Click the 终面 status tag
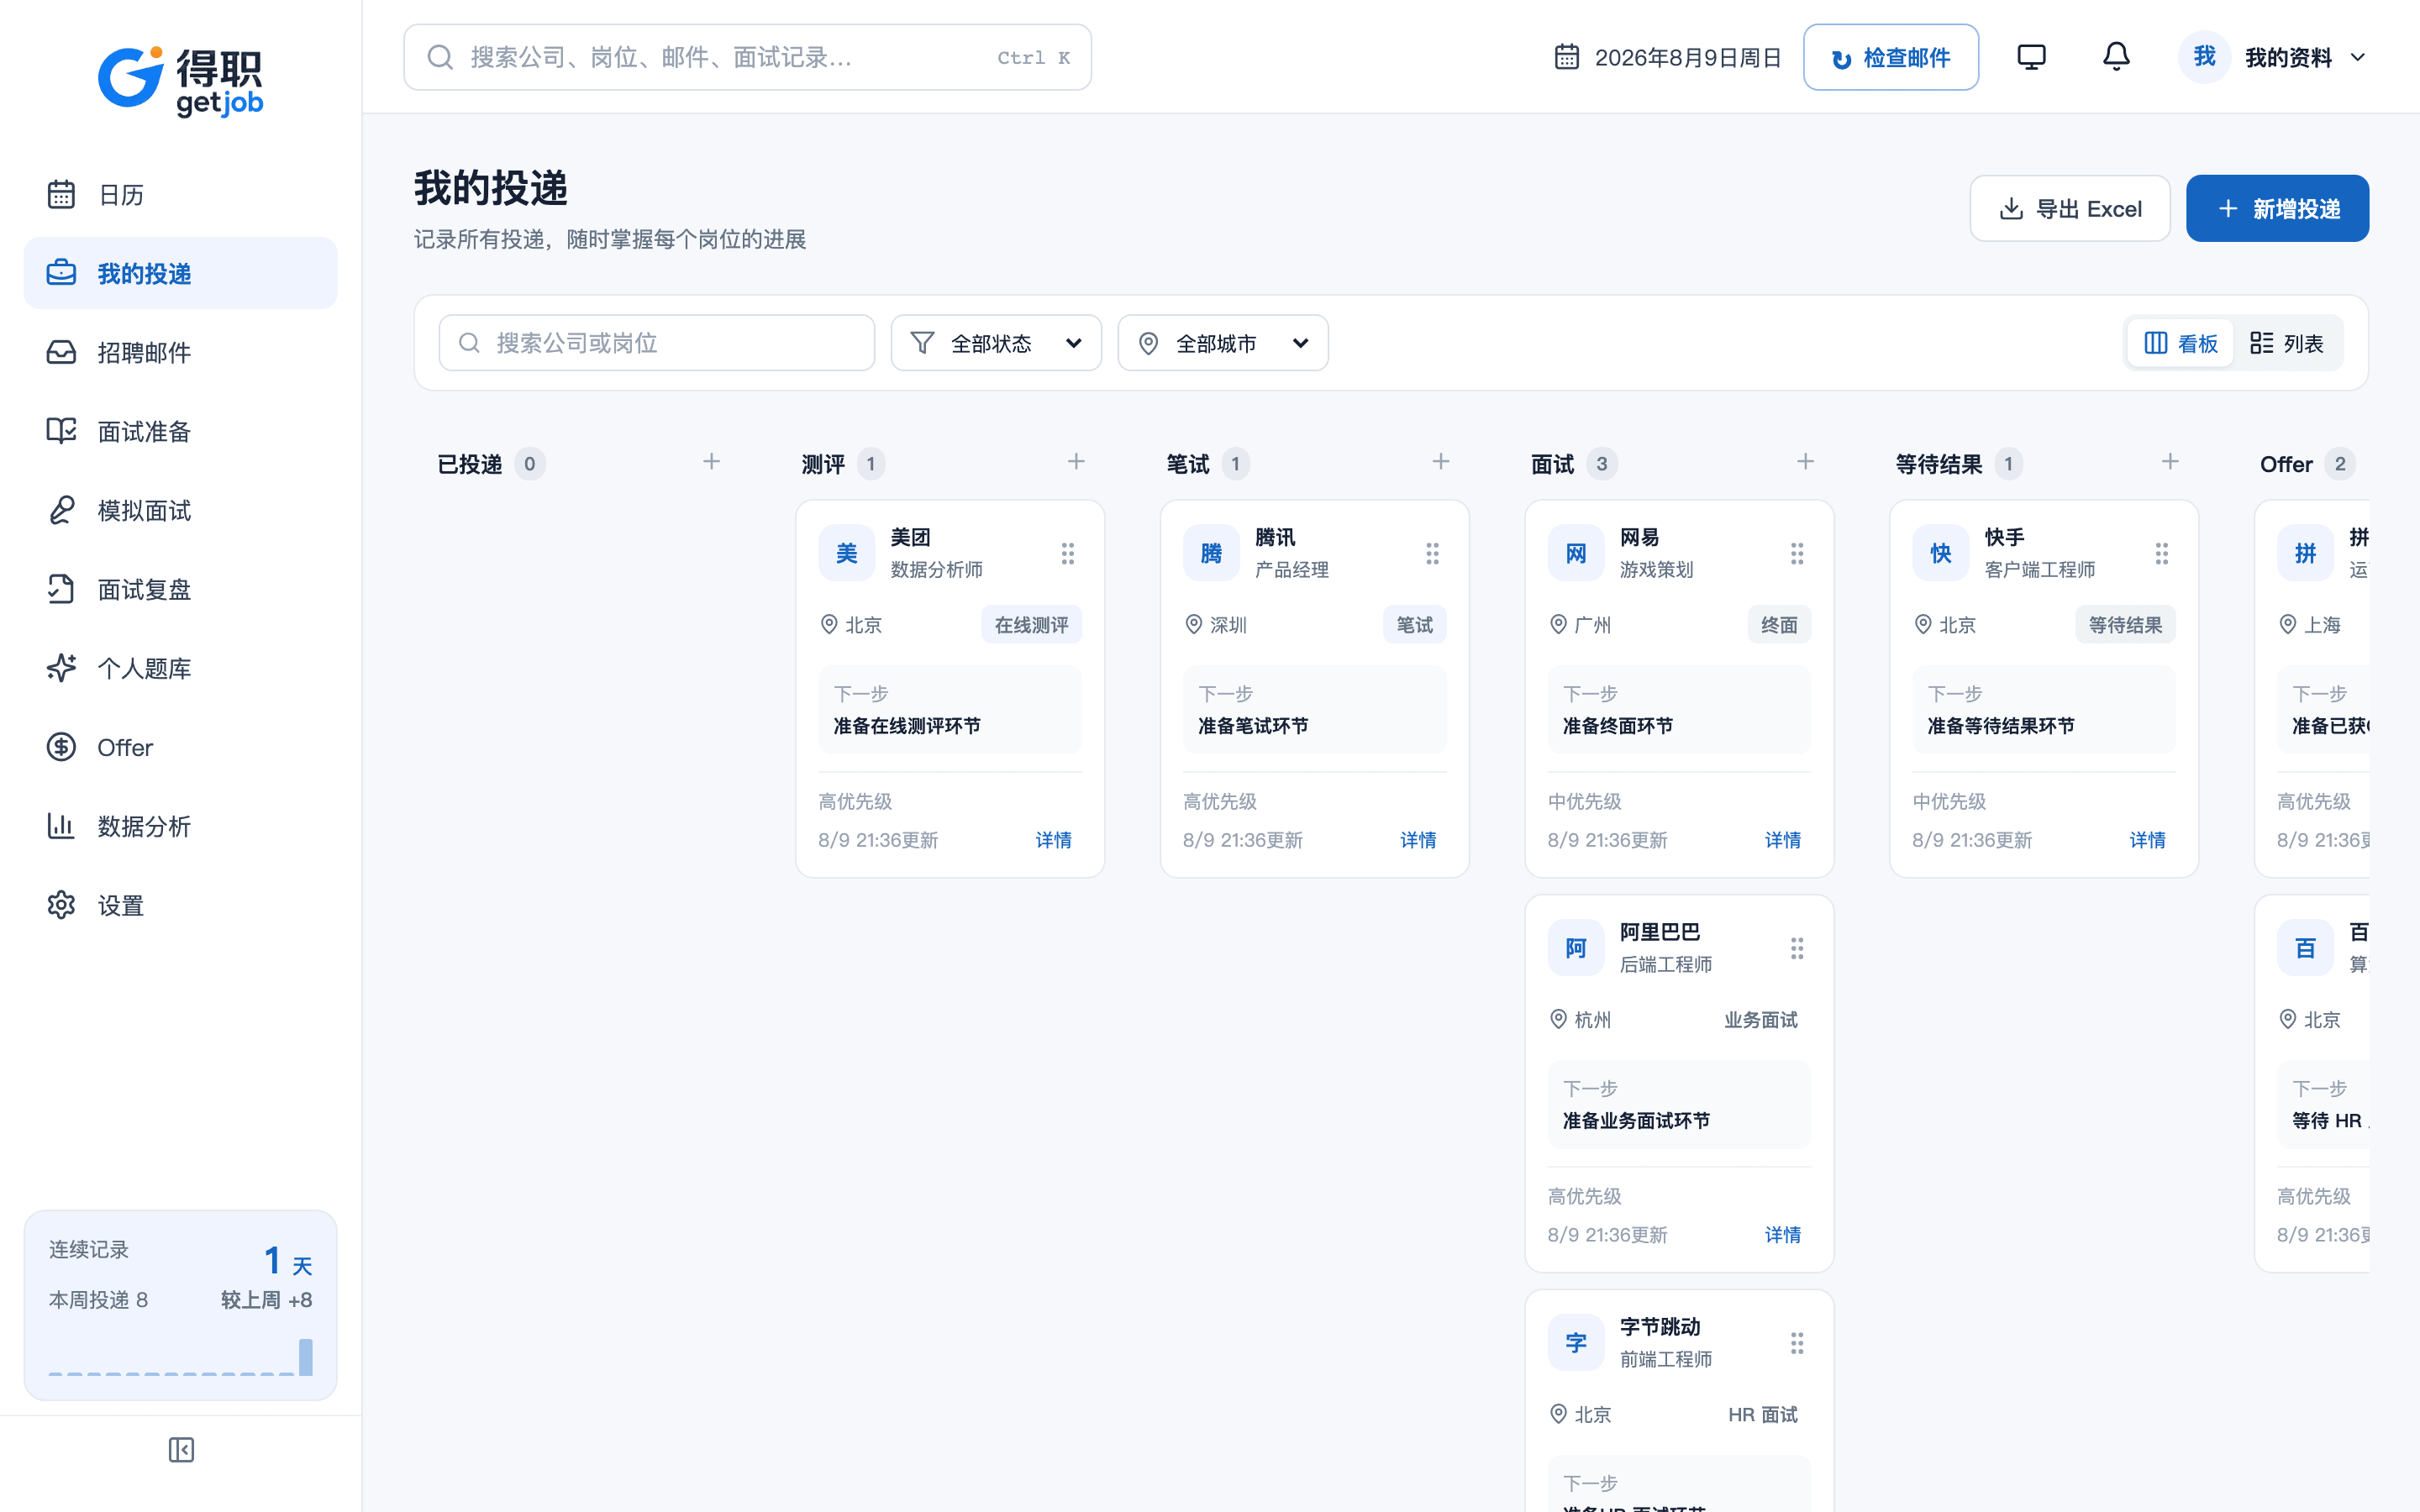 coord(1779,625)
